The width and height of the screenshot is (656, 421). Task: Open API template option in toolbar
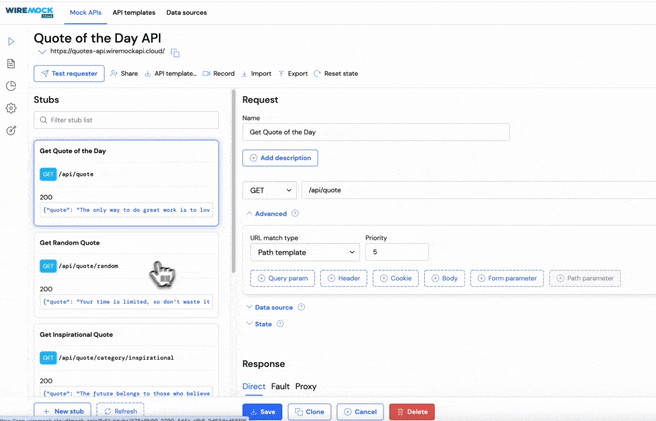pos(171,74)
